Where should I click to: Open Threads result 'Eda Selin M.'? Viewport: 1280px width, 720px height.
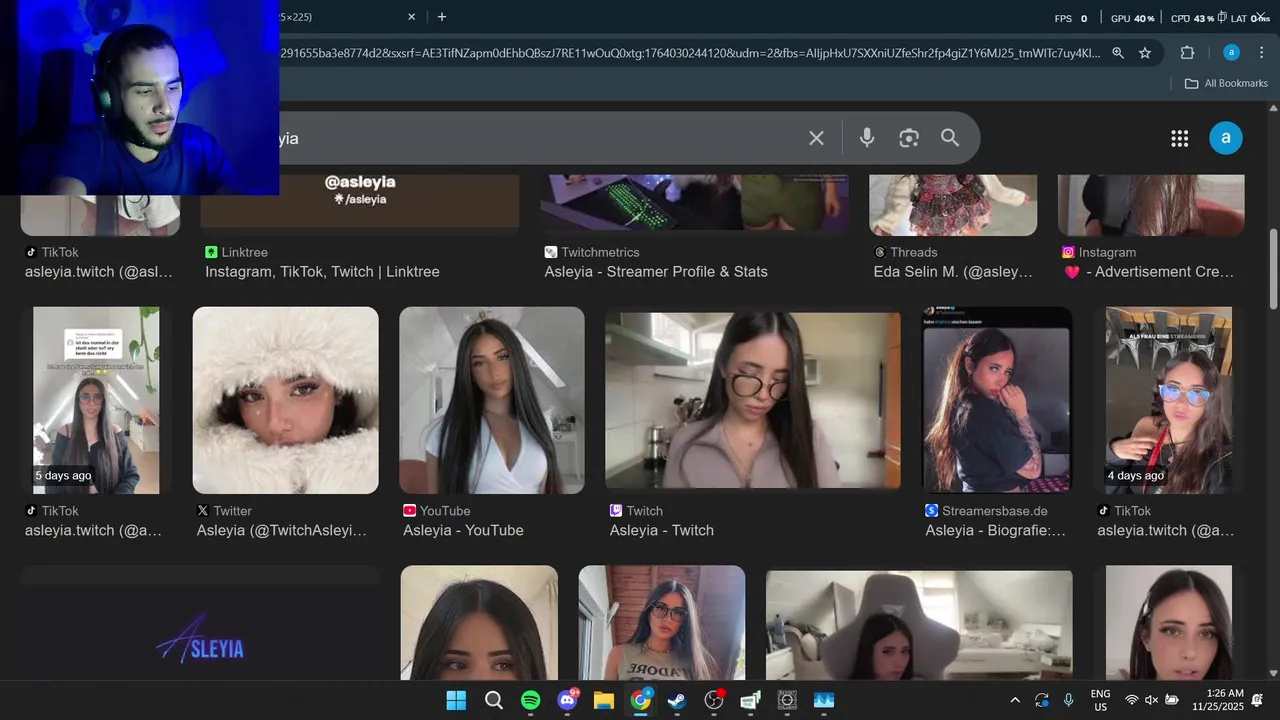point(952,272)
